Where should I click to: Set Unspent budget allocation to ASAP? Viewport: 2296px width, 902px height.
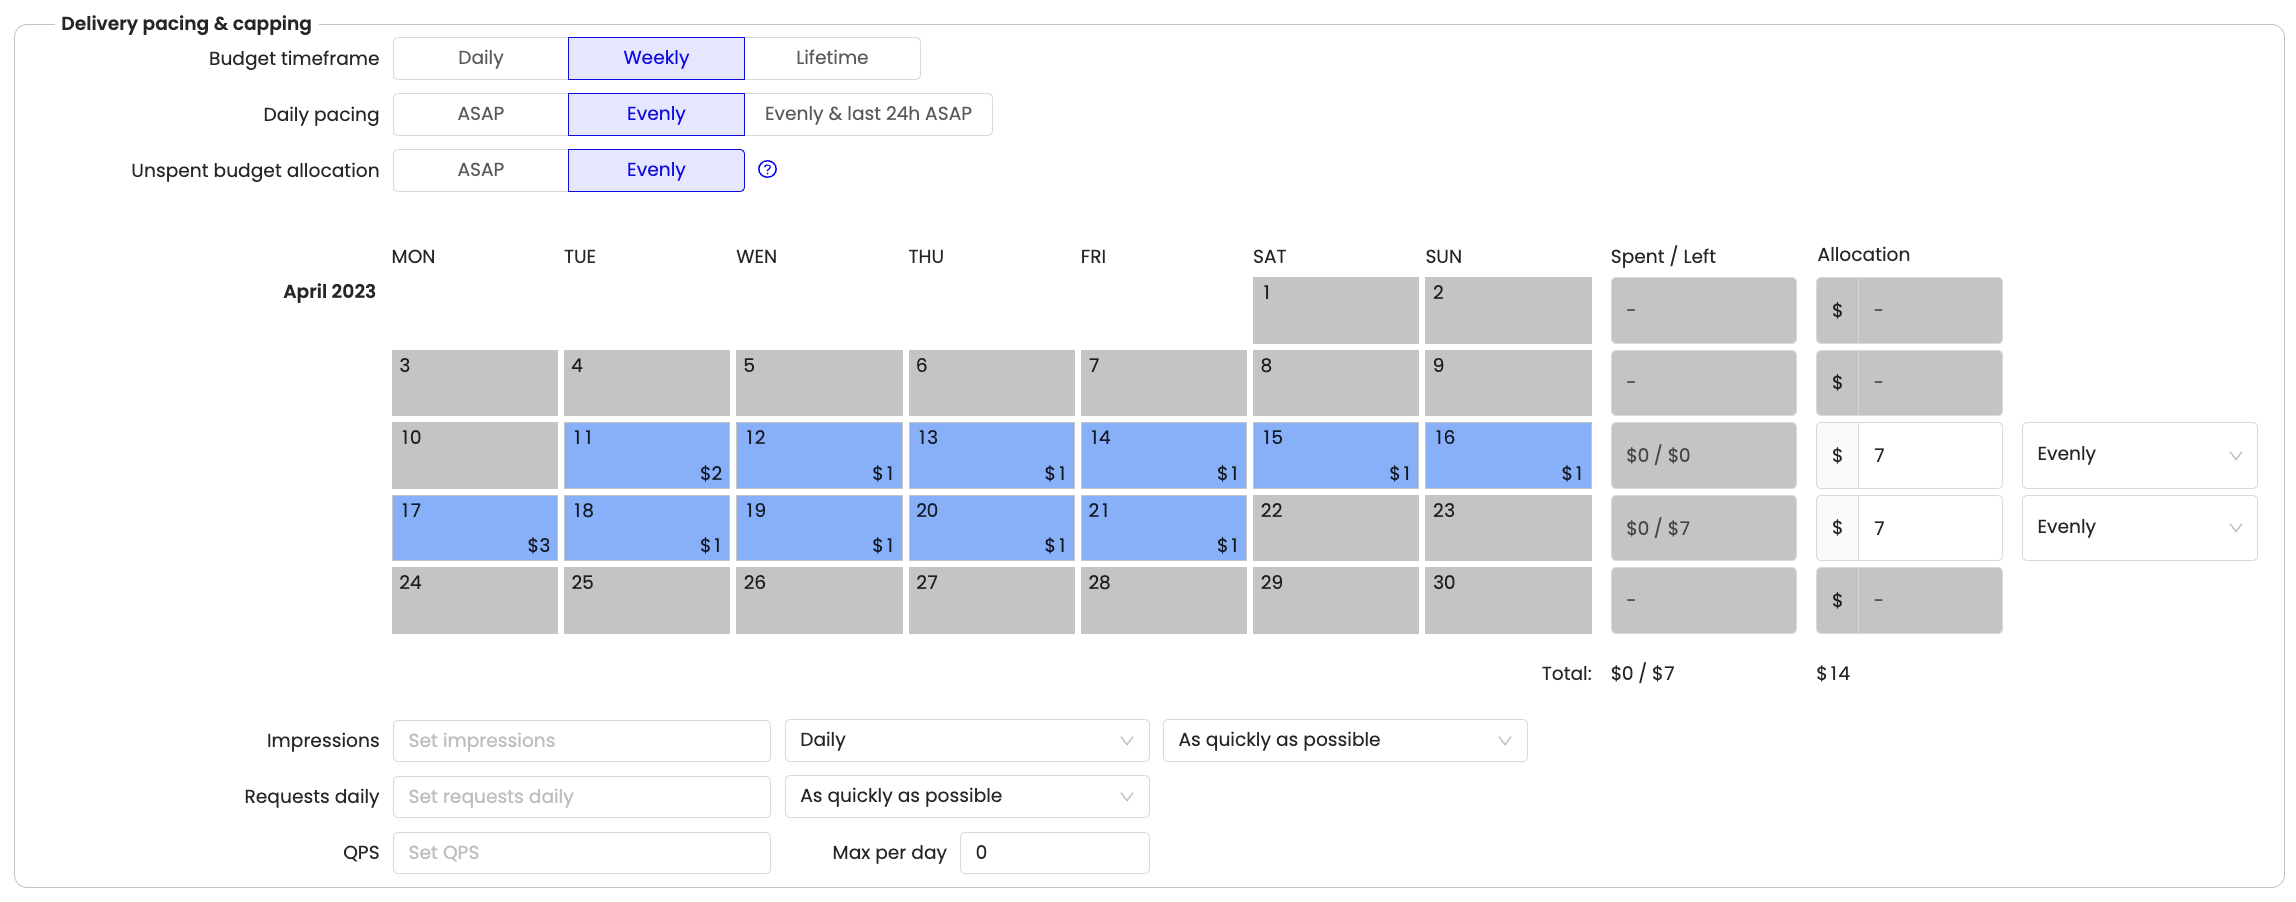click(481, 170)
